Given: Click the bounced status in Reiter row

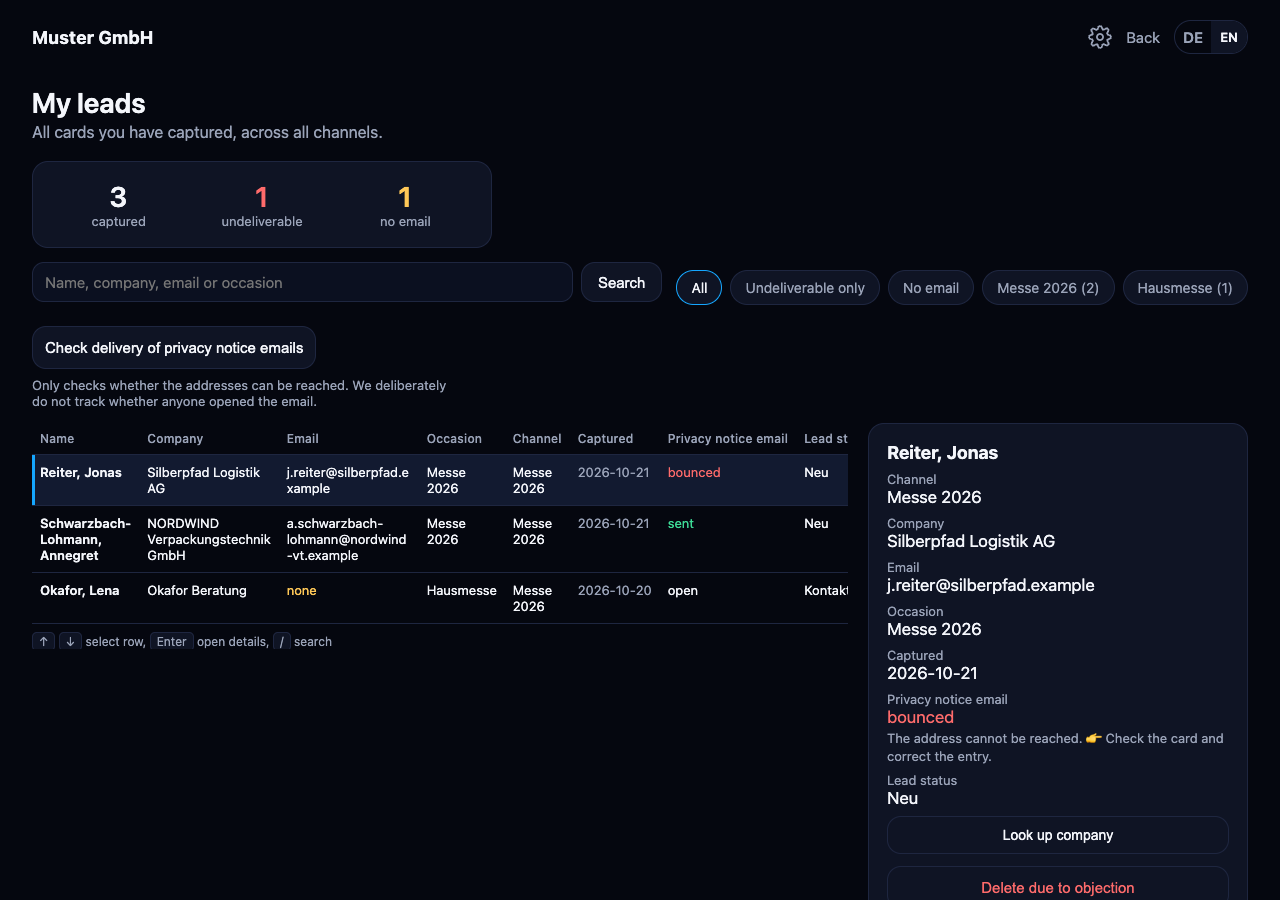Looking at the screenshot, I should 694,472.
